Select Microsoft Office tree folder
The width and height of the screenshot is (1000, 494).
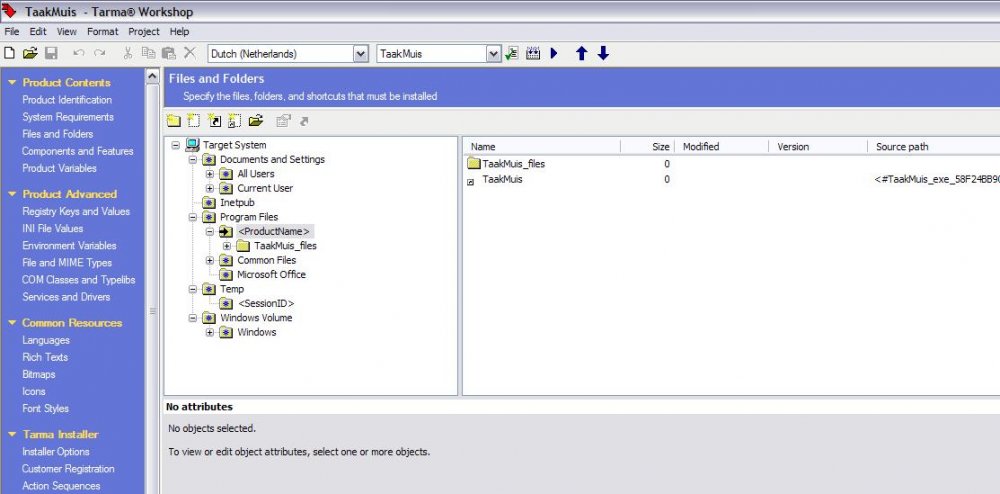click(x=271, y=275)
